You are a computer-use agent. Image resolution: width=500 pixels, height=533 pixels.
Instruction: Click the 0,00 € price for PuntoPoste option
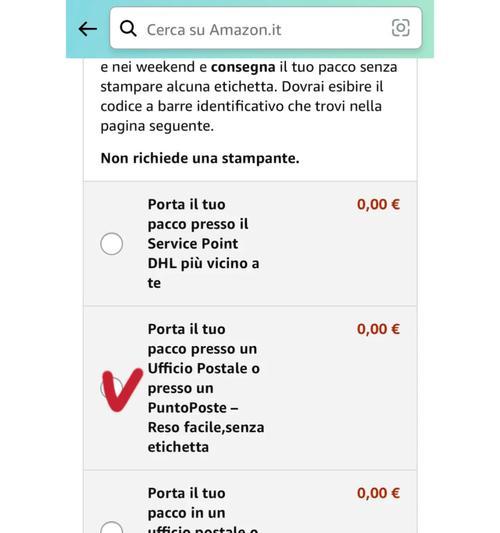378,329
